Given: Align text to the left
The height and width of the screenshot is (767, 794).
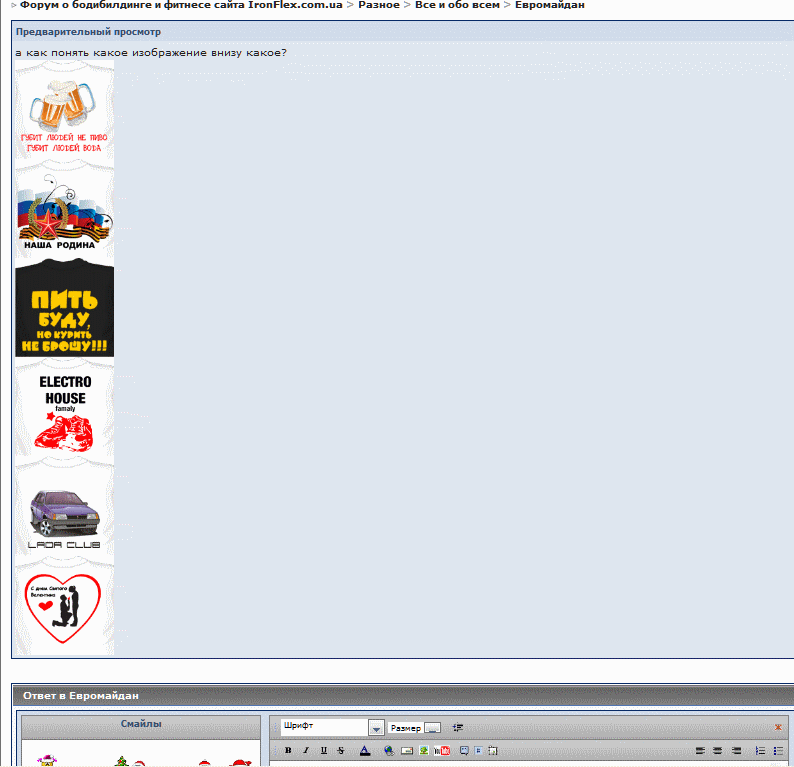Looking at the screenshot, I should tap(701, 750).
